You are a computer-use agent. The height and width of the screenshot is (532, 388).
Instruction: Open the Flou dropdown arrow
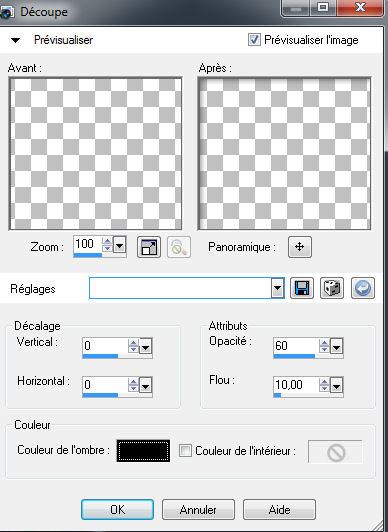pos(336,385)
